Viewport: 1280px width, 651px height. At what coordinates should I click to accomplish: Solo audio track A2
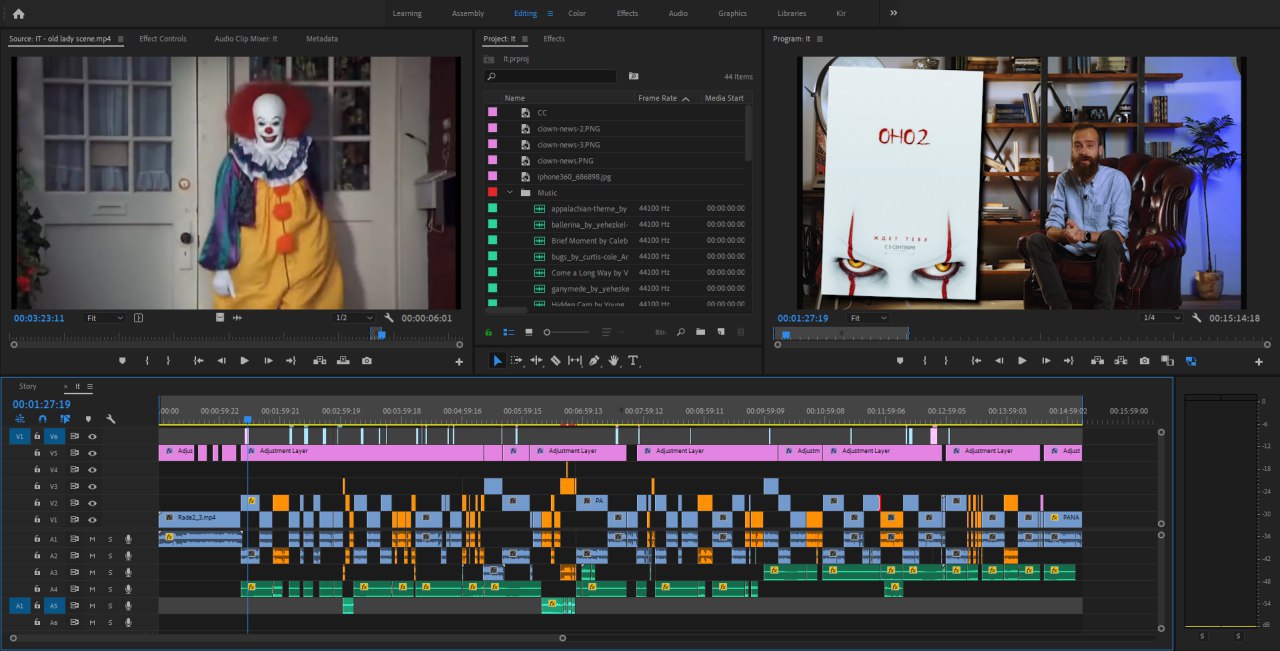coord(110,556)
